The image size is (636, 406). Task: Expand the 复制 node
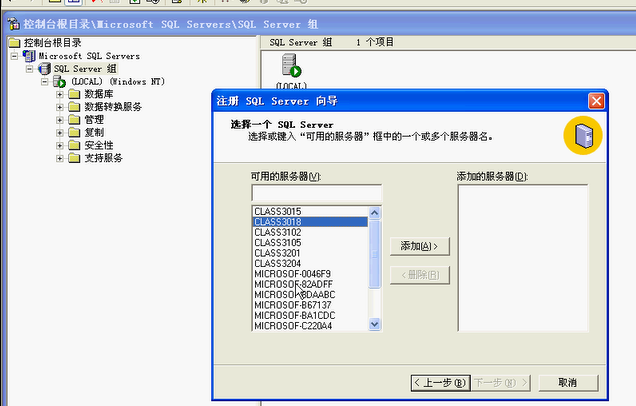coord(60,133)
